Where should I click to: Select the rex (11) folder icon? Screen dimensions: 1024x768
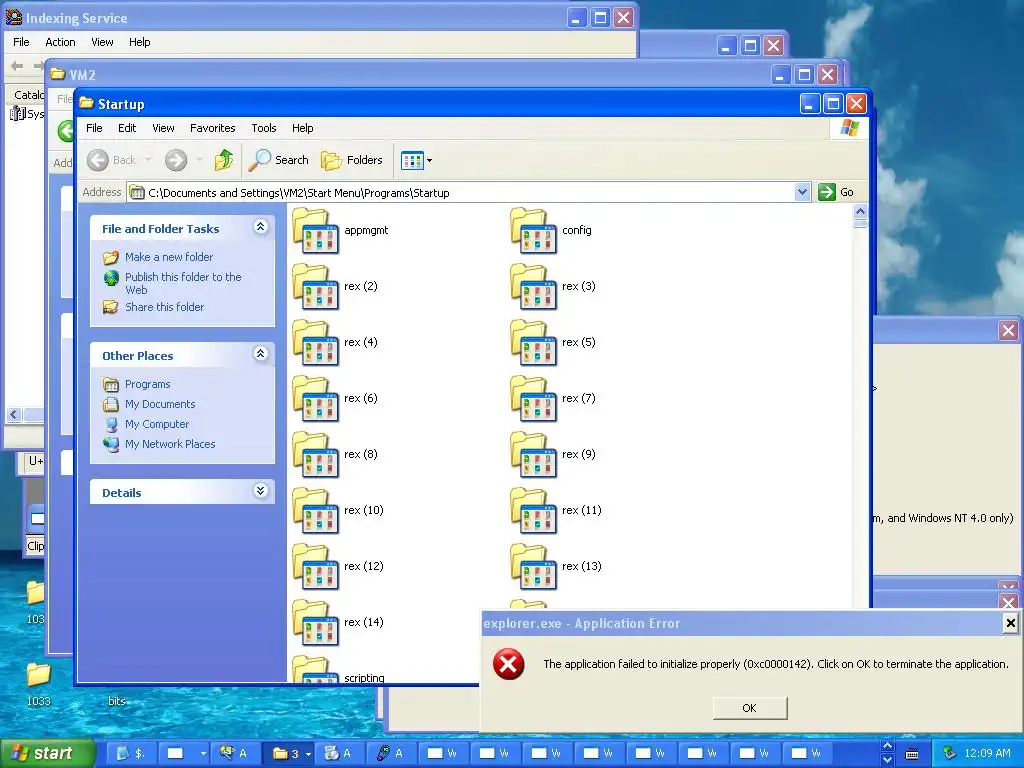(534, 511)
